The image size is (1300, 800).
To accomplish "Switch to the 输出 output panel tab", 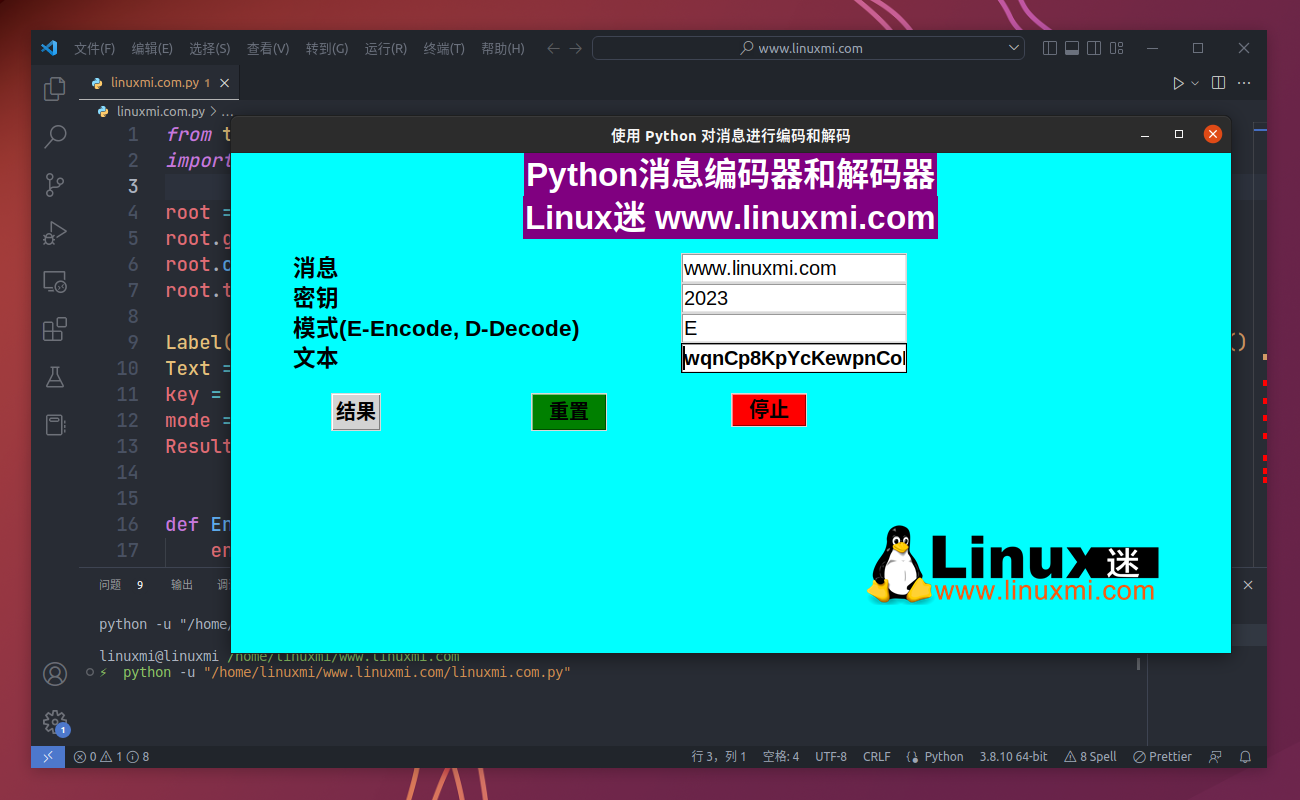I will (182, 585).
